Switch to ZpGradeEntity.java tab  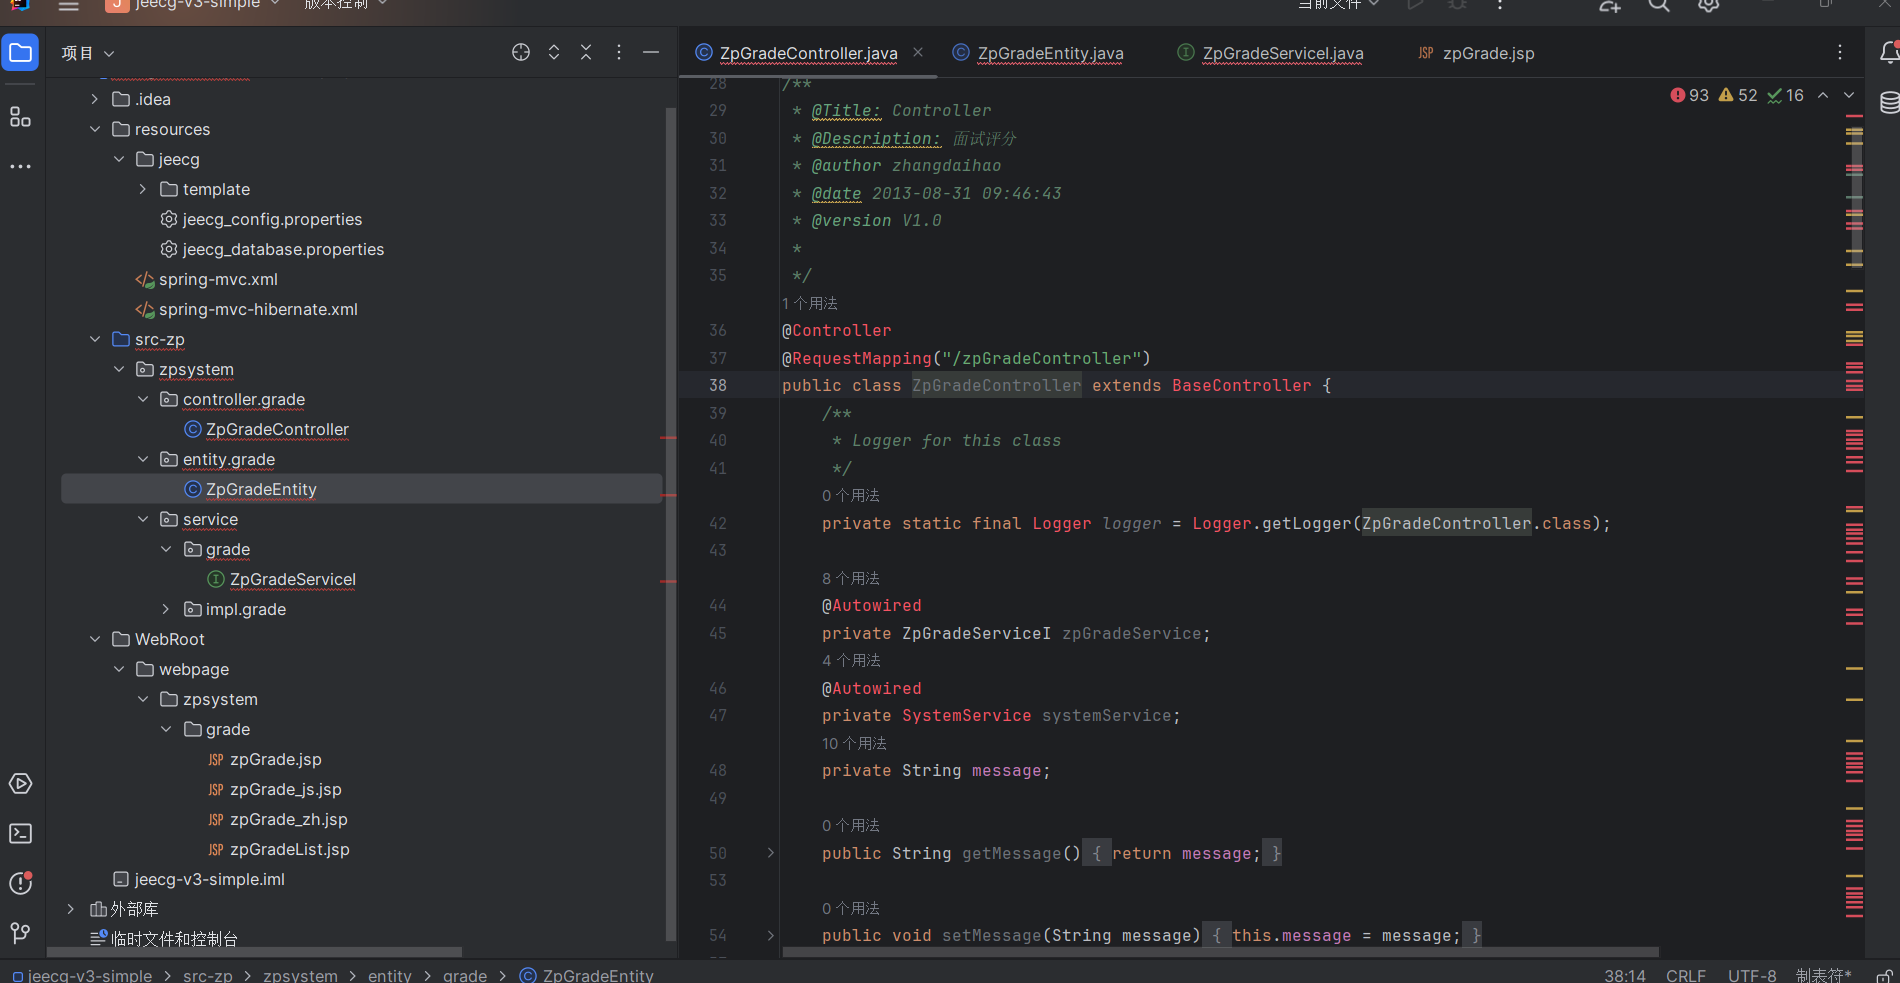click(x=1050, y=53)
